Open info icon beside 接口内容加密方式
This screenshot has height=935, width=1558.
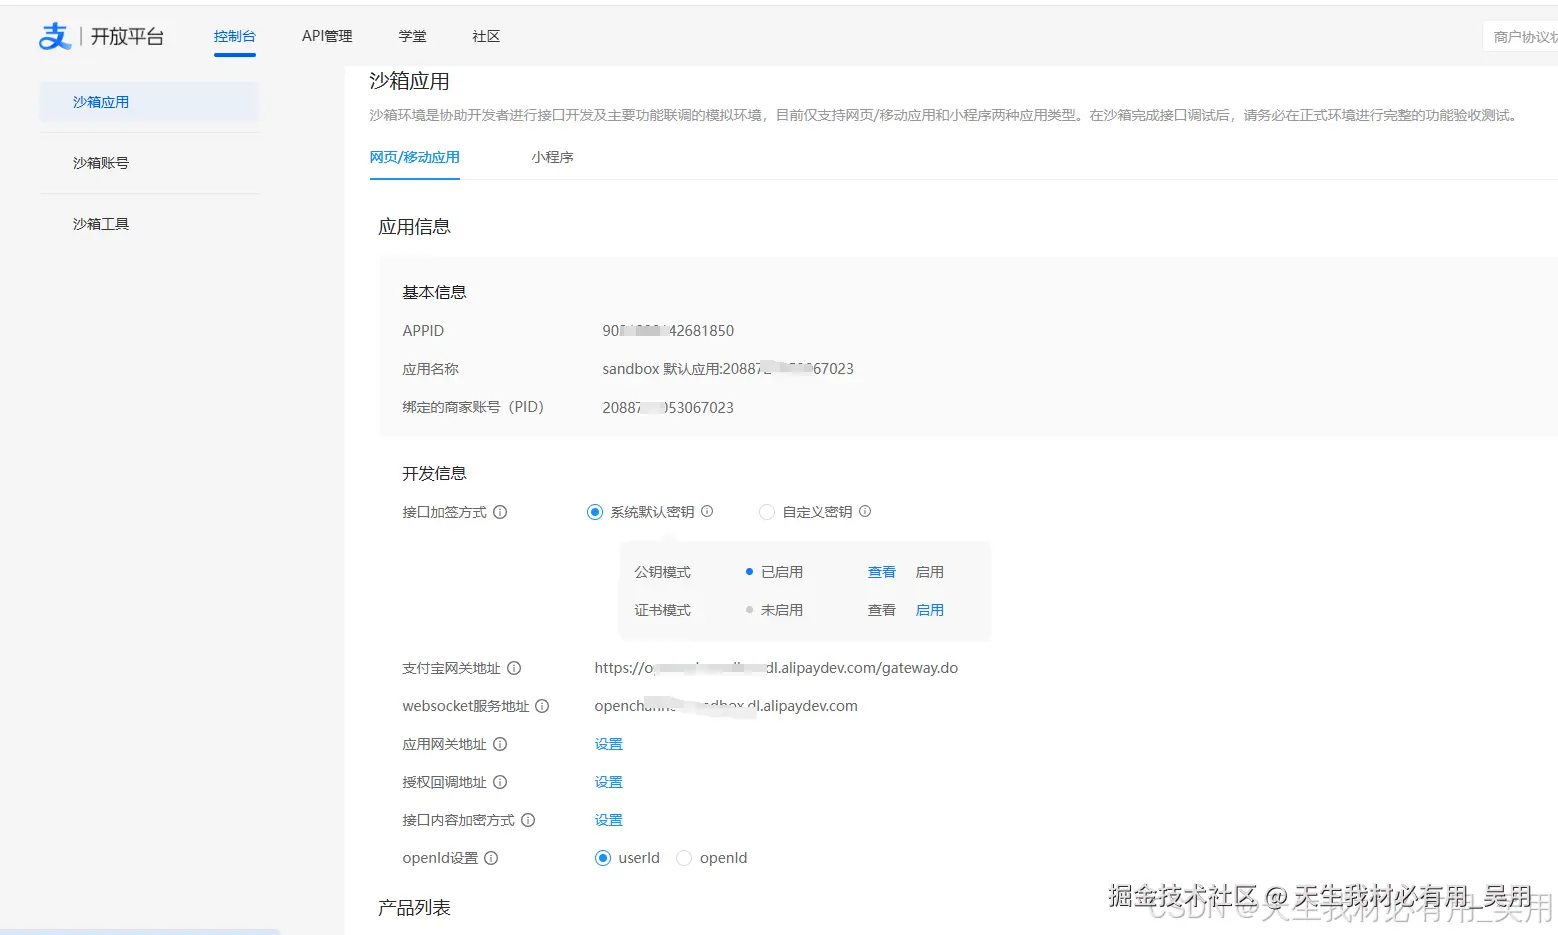tap(528, 820)
